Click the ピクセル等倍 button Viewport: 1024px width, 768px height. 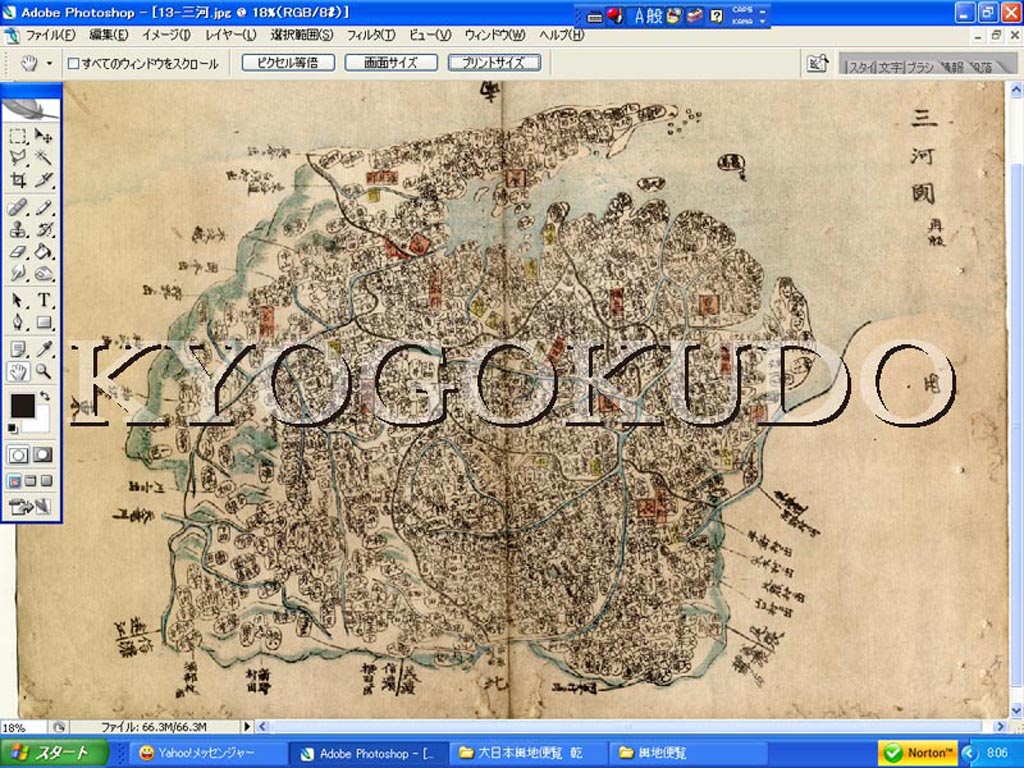point(287,63)
